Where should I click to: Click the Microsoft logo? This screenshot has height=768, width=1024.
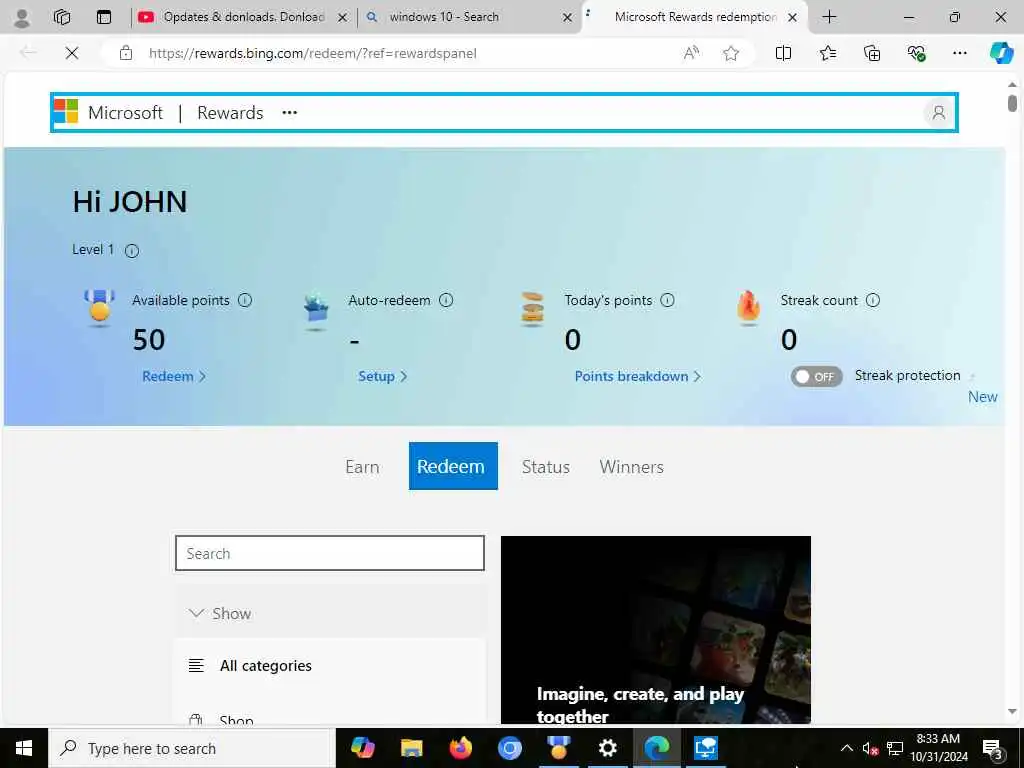point(65,112)
